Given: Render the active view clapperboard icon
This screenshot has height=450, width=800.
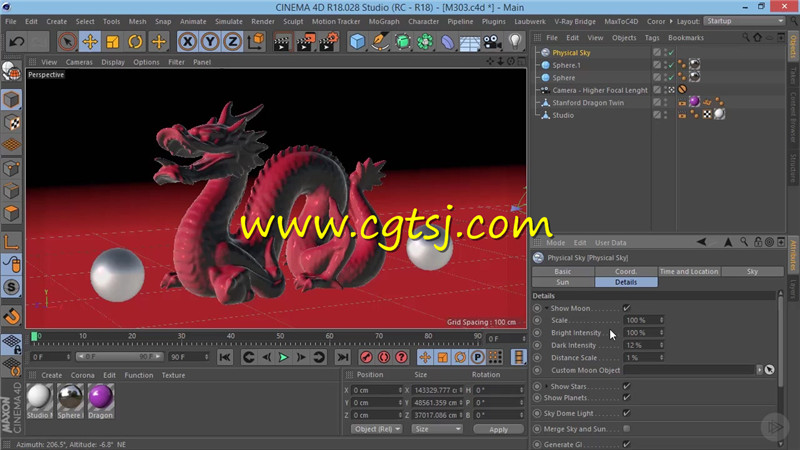Looking at the screenshot, I should click(281, 42).
